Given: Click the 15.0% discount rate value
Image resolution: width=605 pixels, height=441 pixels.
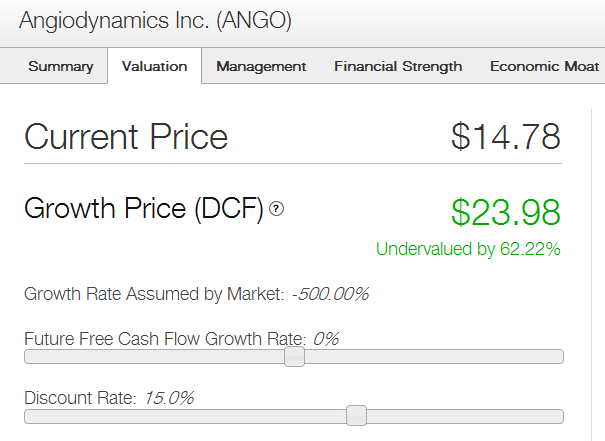Looking at the screenshot, I should point(169,398).
